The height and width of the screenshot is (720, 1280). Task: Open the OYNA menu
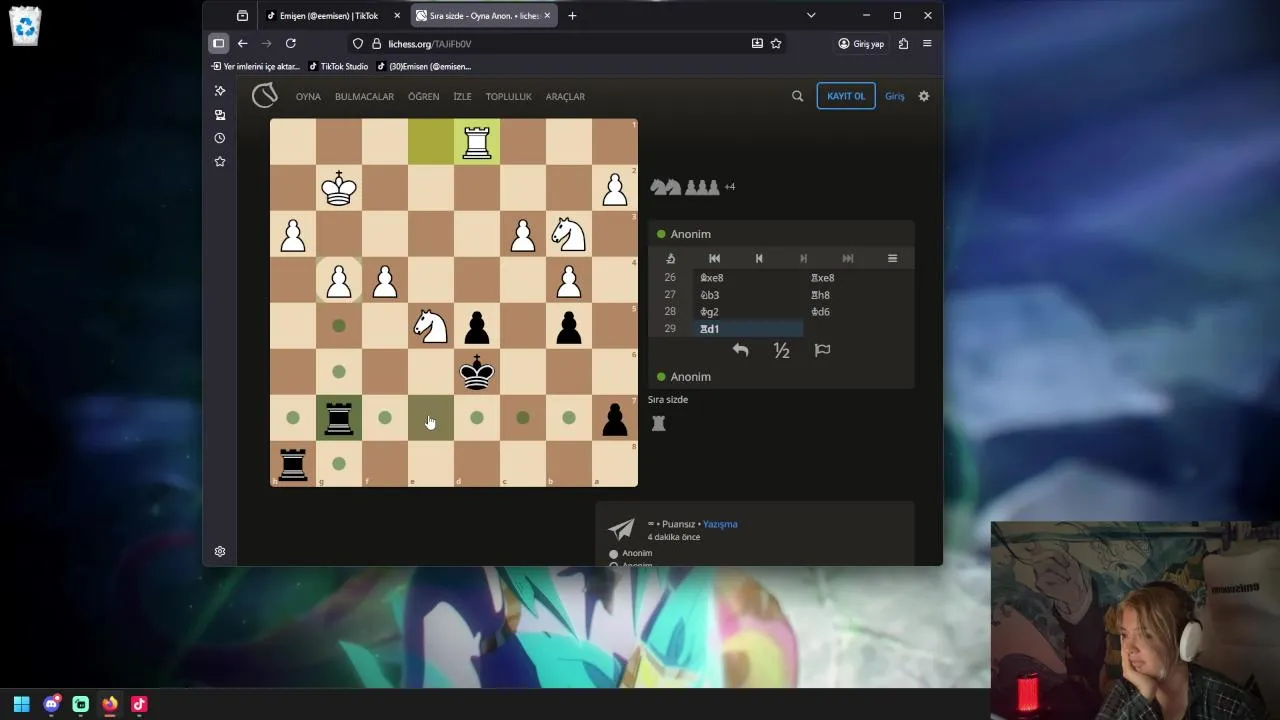tap(308, 97)
